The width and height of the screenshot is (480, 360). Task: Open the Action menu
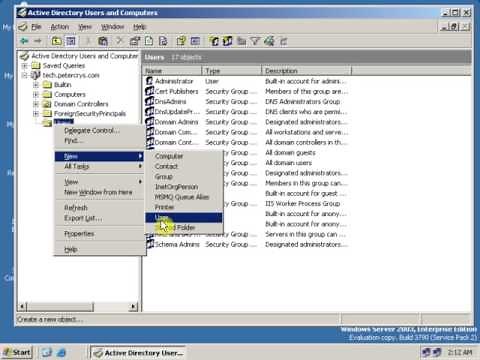(60, 27)
